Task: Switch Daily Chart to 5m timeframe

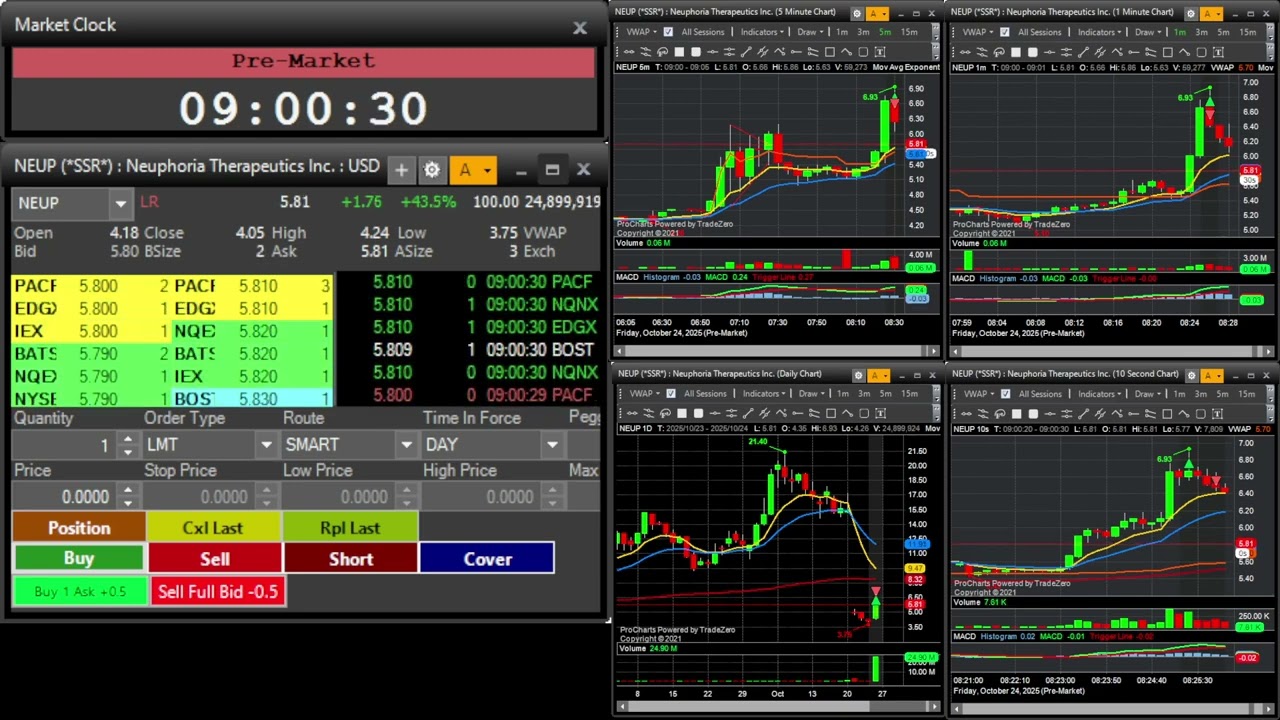Action: pos(885,393)
